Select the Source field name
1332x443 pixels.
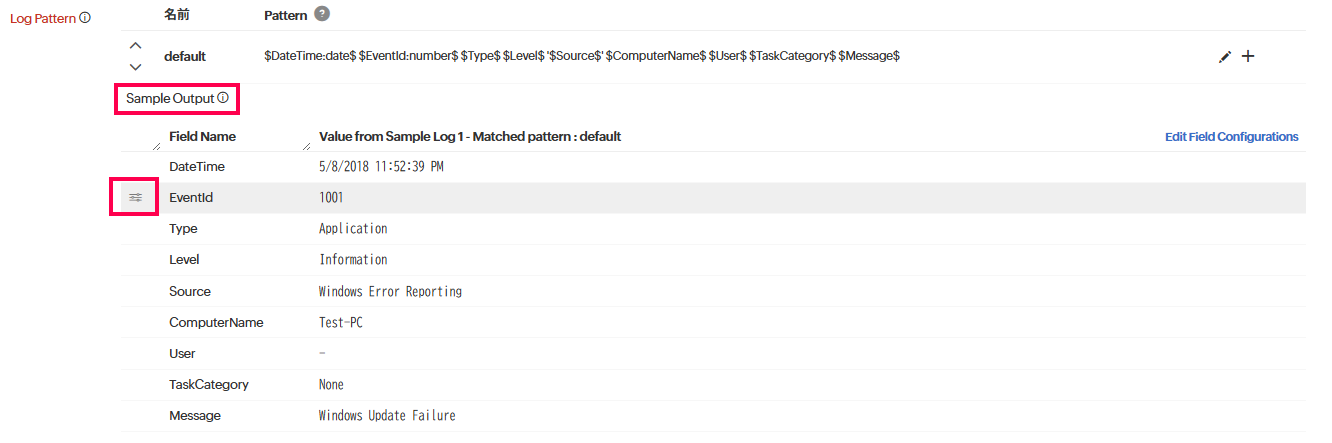tap(190, 292)
